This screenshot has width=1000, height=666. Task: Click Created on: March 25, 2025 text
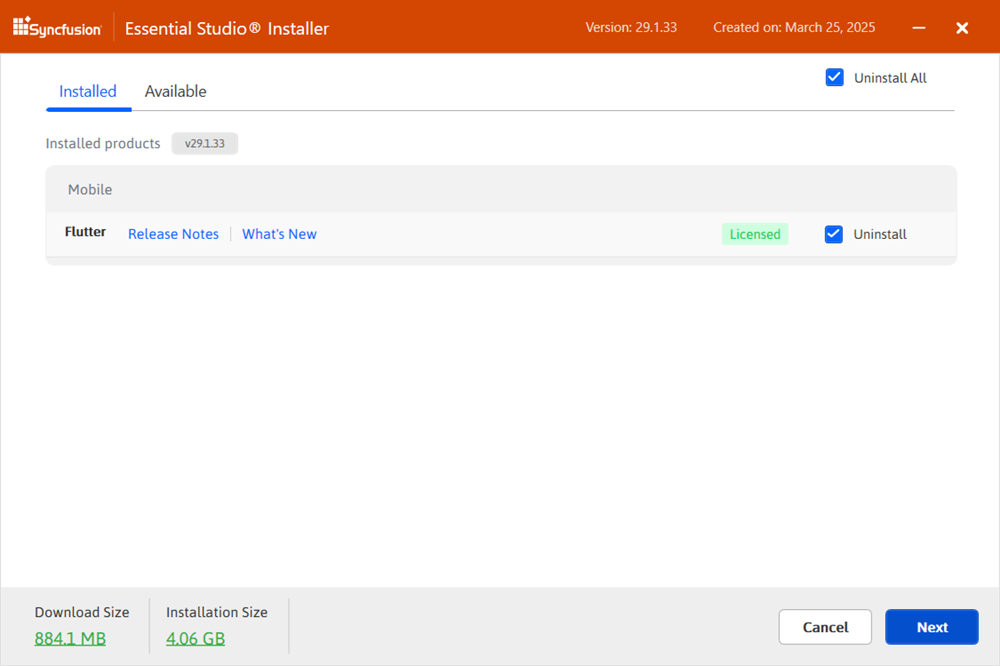(794, 27)
